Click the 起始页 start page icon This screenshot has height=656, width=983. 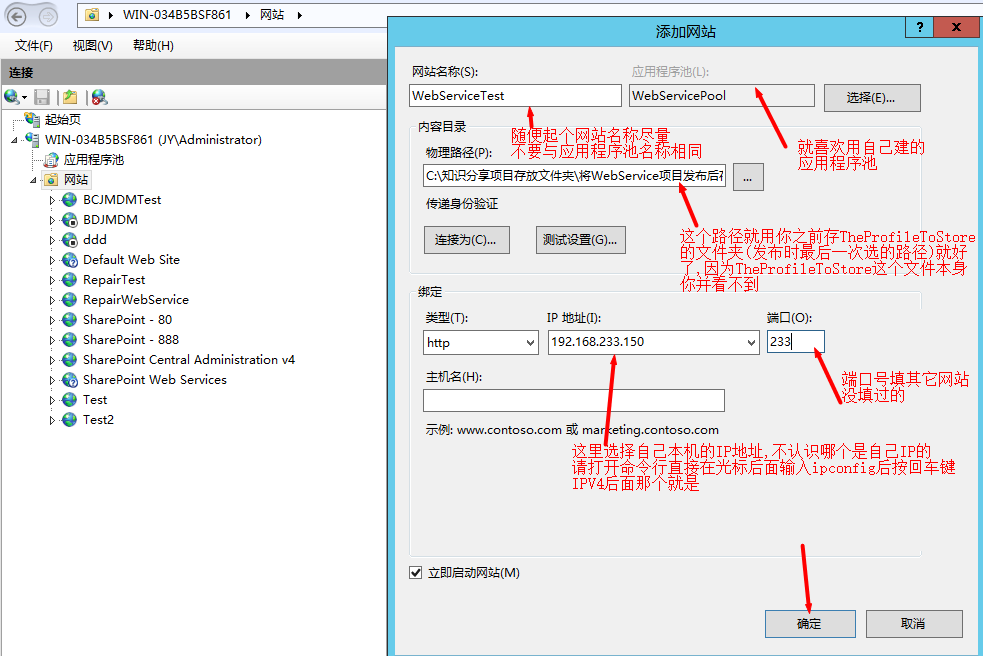(x=32, y=119)
